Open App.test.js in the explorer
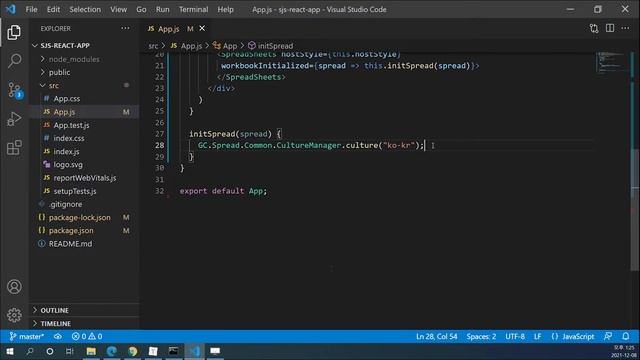640x360 pixels. coord(71,125)
